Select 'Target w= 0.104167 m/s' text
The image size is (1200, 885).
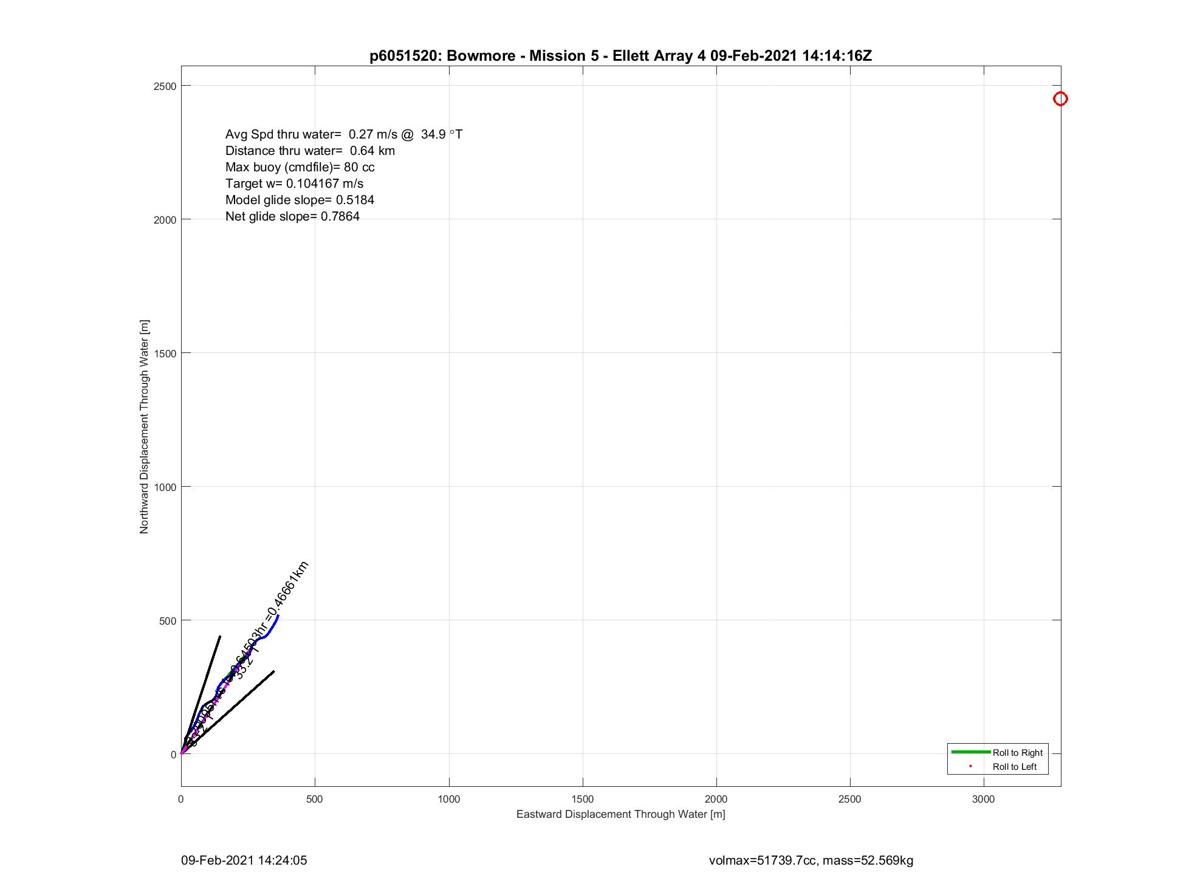point(294,183)
